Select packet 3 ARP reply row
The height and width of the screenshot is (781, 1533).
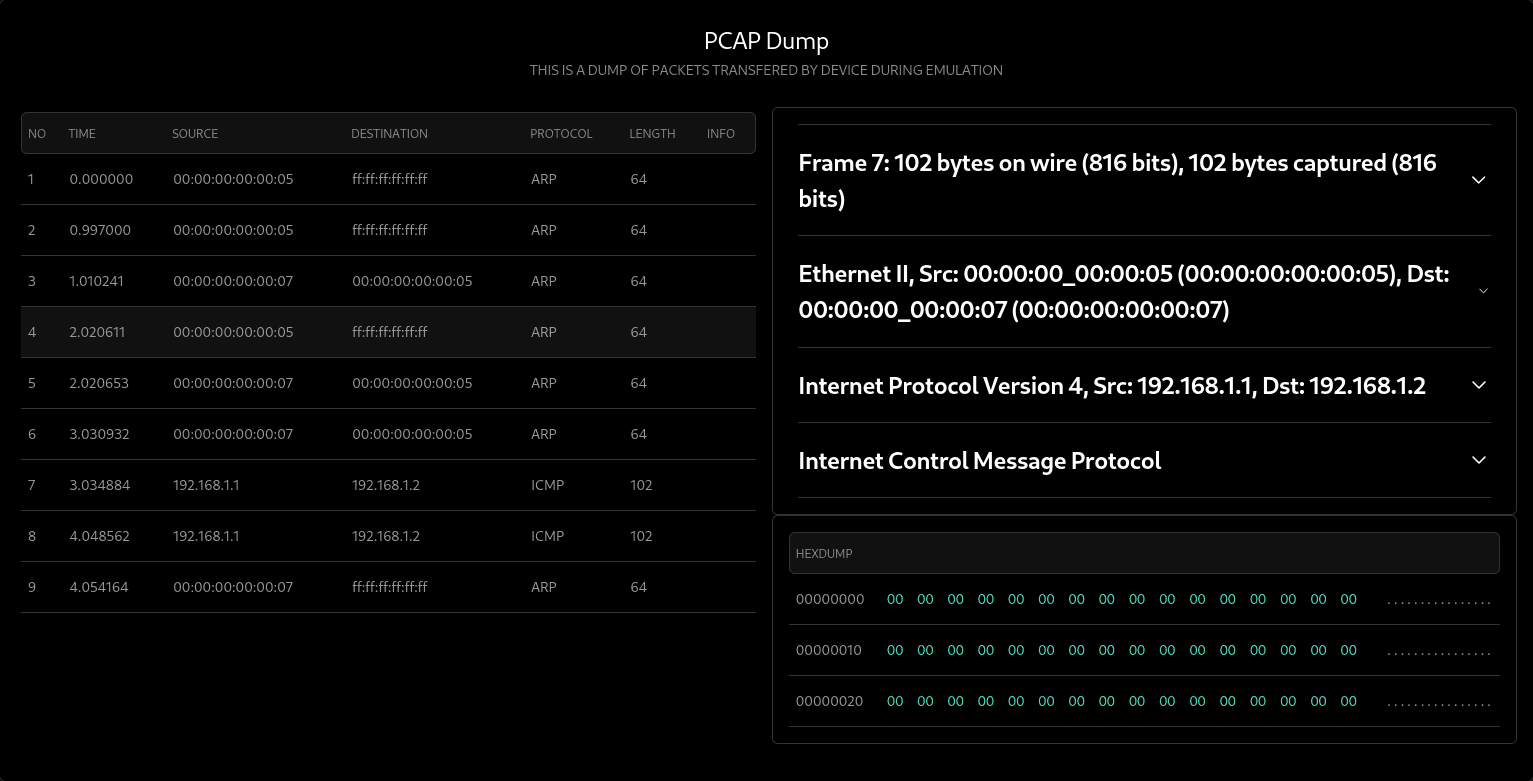pyautogui.click(x=388, y=281)
